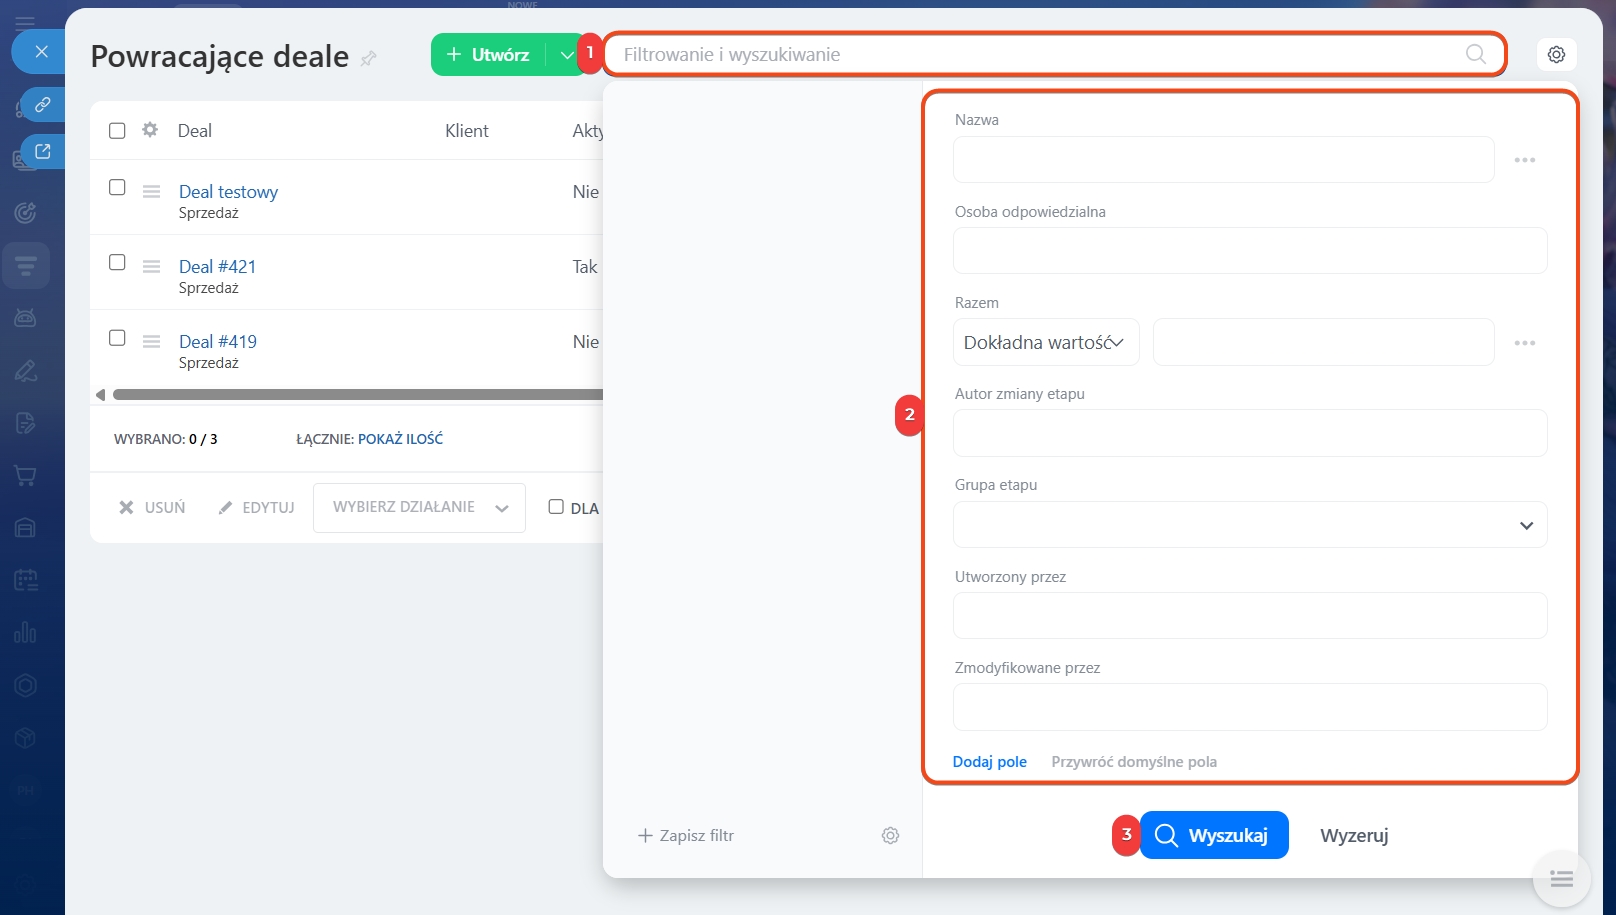The image size is (1616, 915).
Task: Open the Dokładna wartość dropdown
Action: [x=1046, y=342]
